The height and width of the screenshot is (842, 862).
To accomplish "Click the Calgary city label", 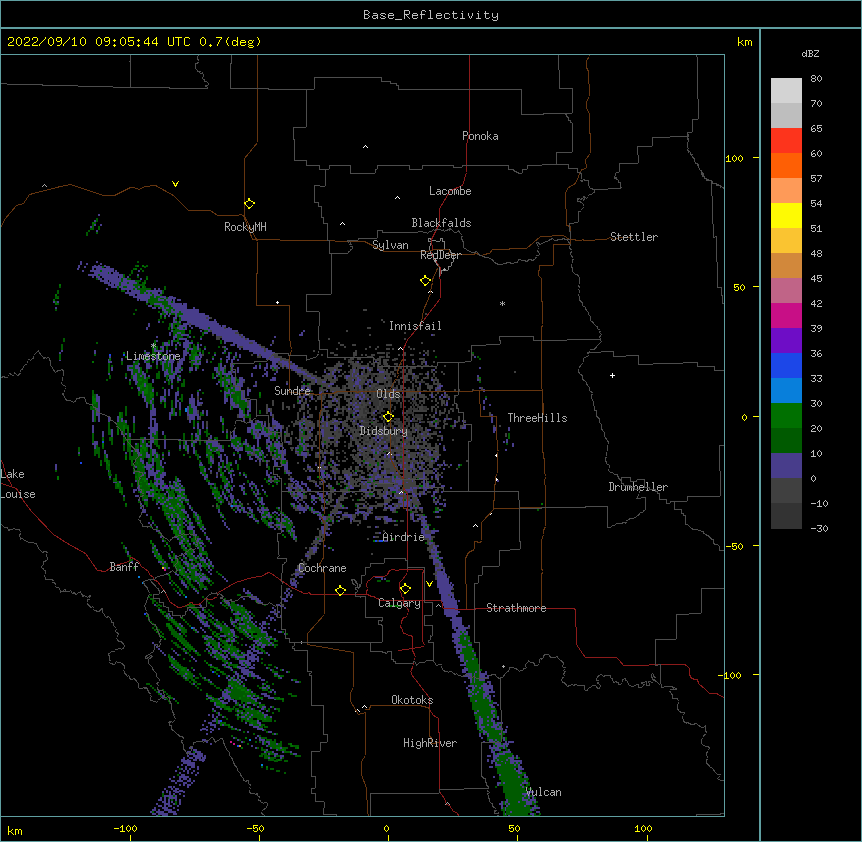I will 399,603.
